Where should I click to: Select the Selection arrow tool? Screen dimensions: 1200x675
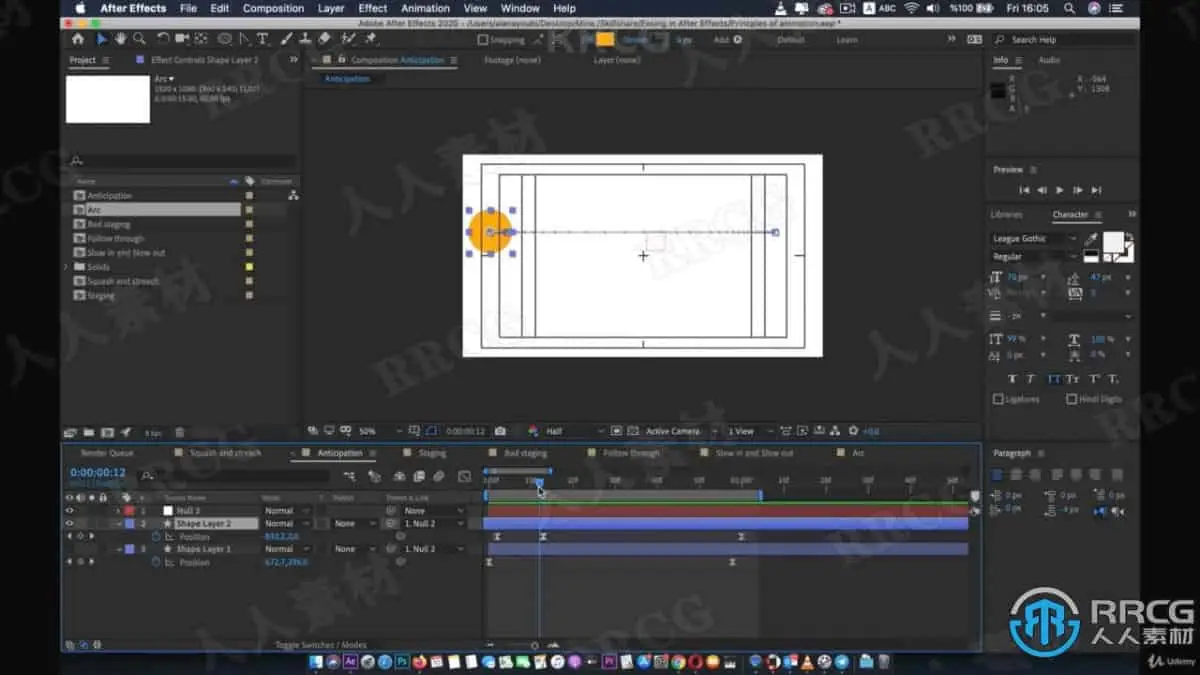coord(102,39)
